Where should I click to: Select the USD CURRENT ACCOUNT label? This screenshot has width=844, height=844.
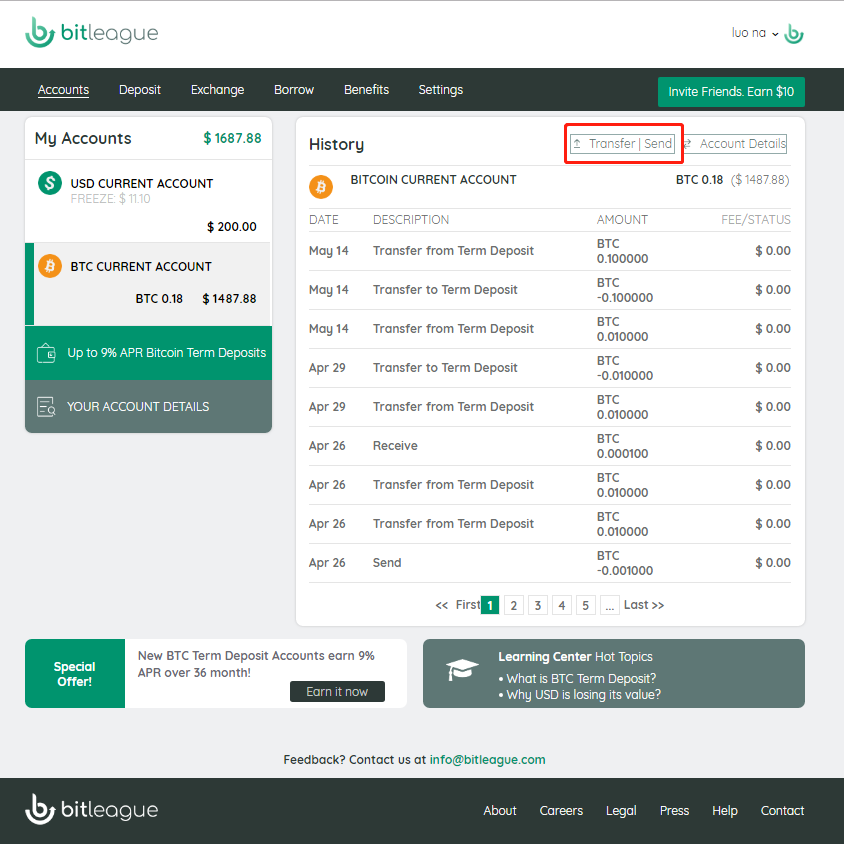tap(142, 184)
